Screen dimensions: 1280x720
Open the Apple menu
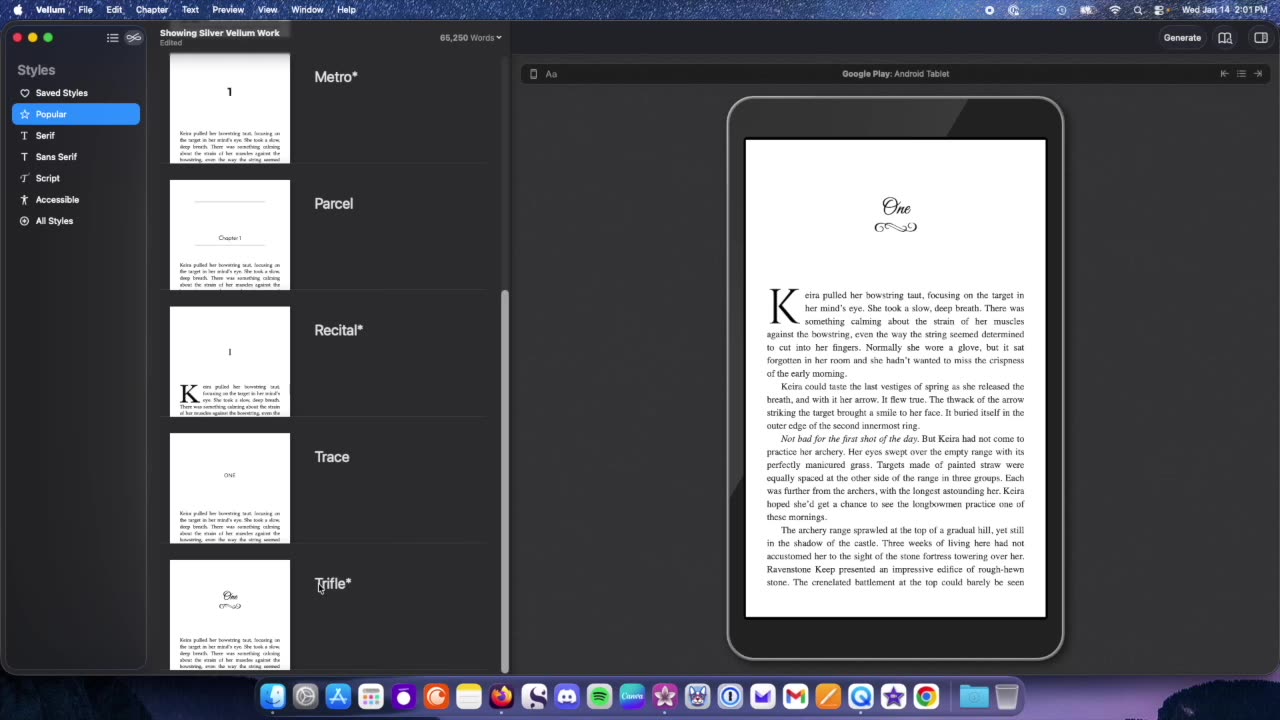(x=17, y=10)
